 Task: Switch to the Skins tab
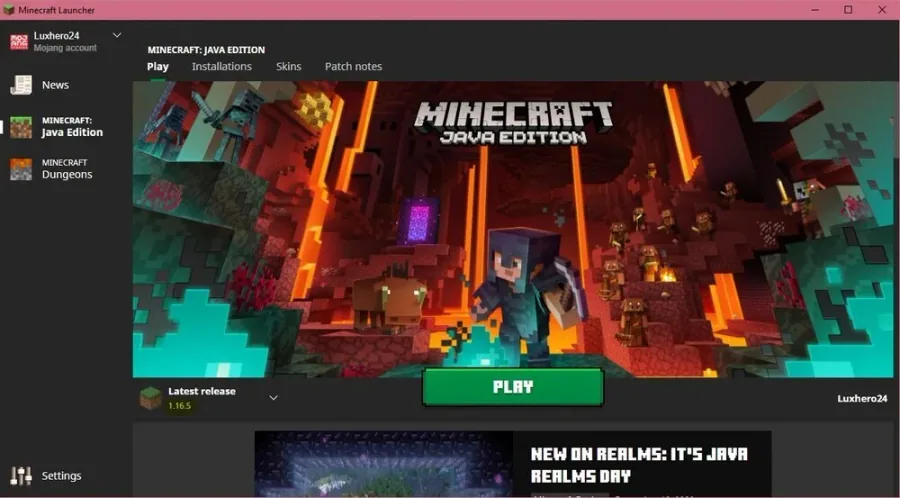(x=289, y=67)
